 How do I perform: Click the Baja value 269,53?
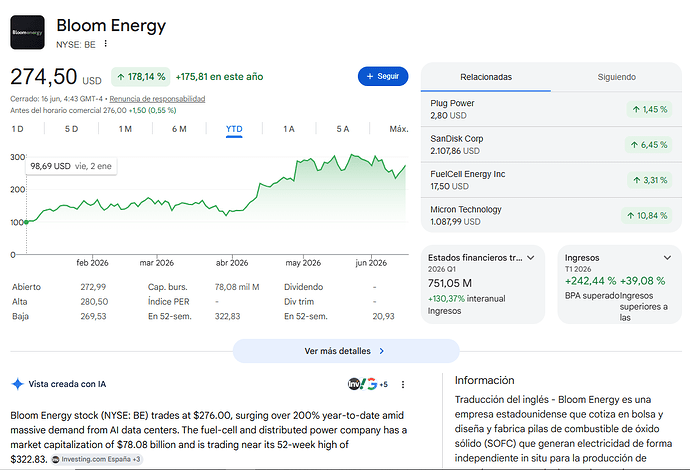[93, 316]
